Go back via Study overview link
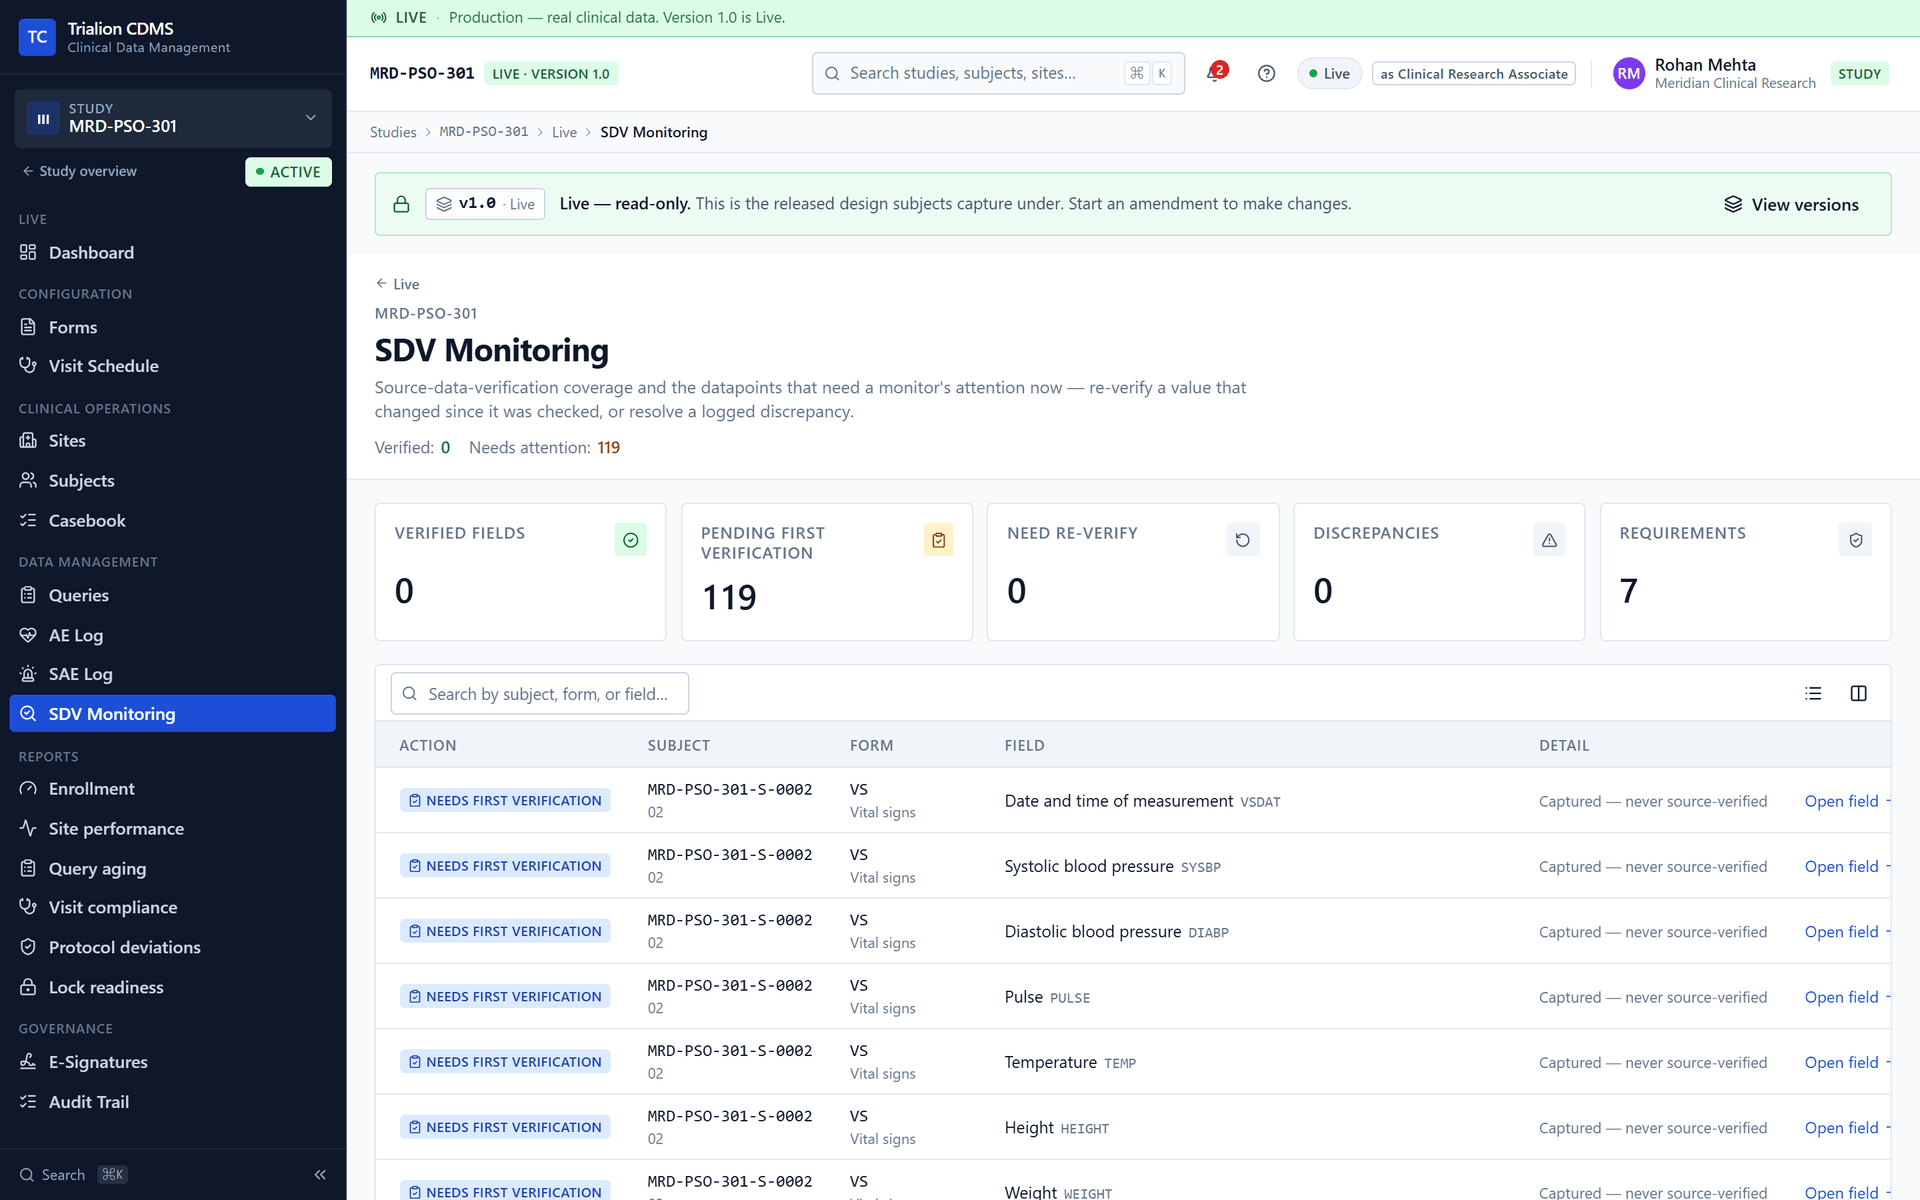Screen dimensions: 1920x1200 (80, 172)
